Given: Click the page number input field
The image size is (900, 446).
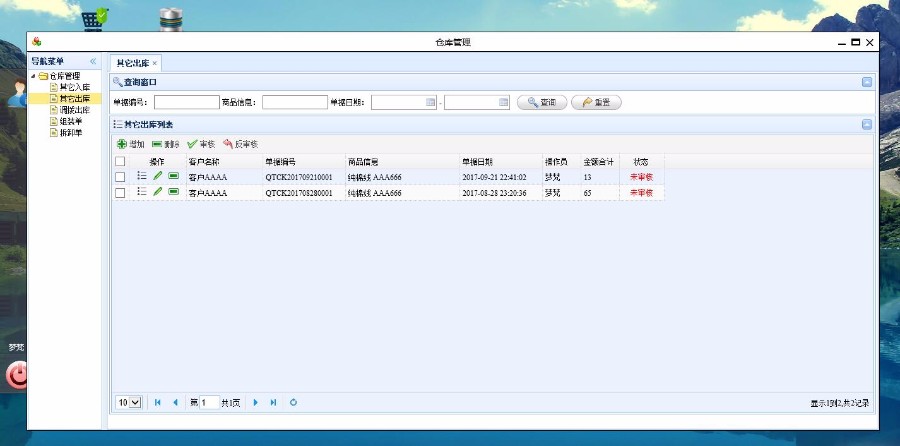Looking at the screenshot, I should point(209,402).
